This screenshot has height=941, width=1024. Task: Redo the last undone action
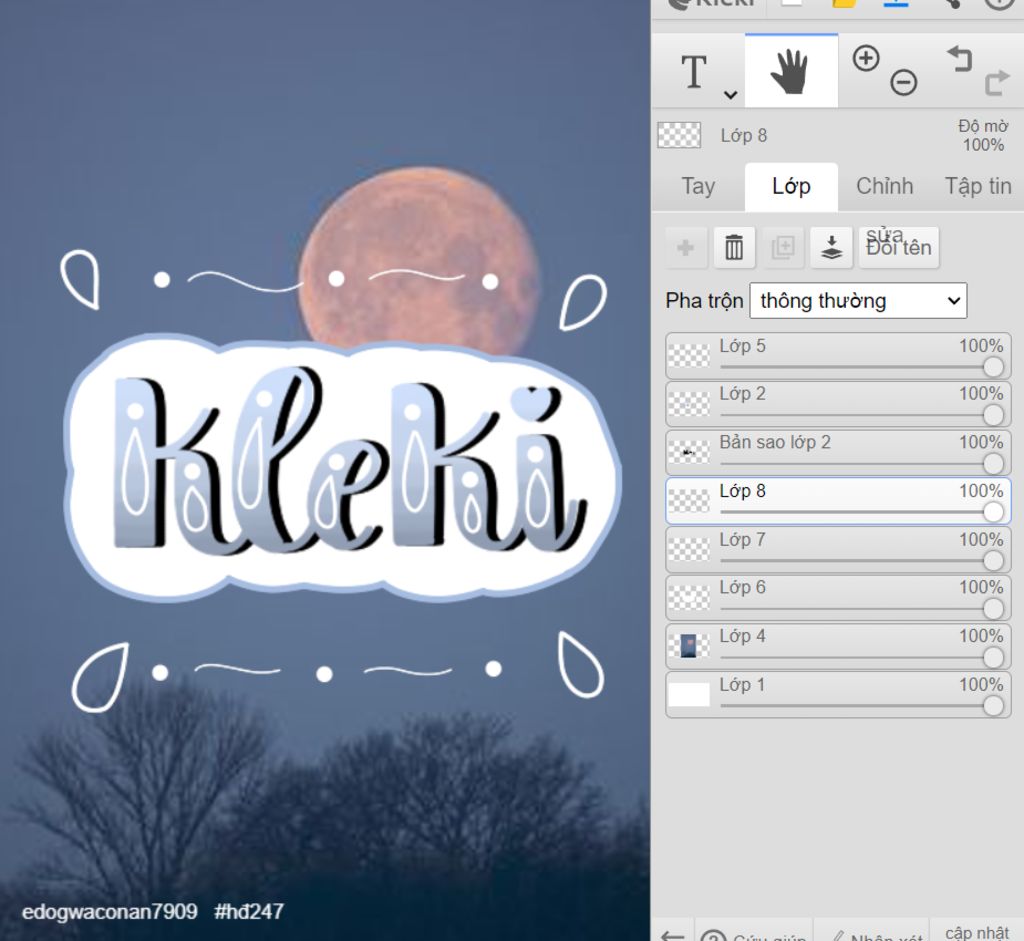tap(997, 83)
